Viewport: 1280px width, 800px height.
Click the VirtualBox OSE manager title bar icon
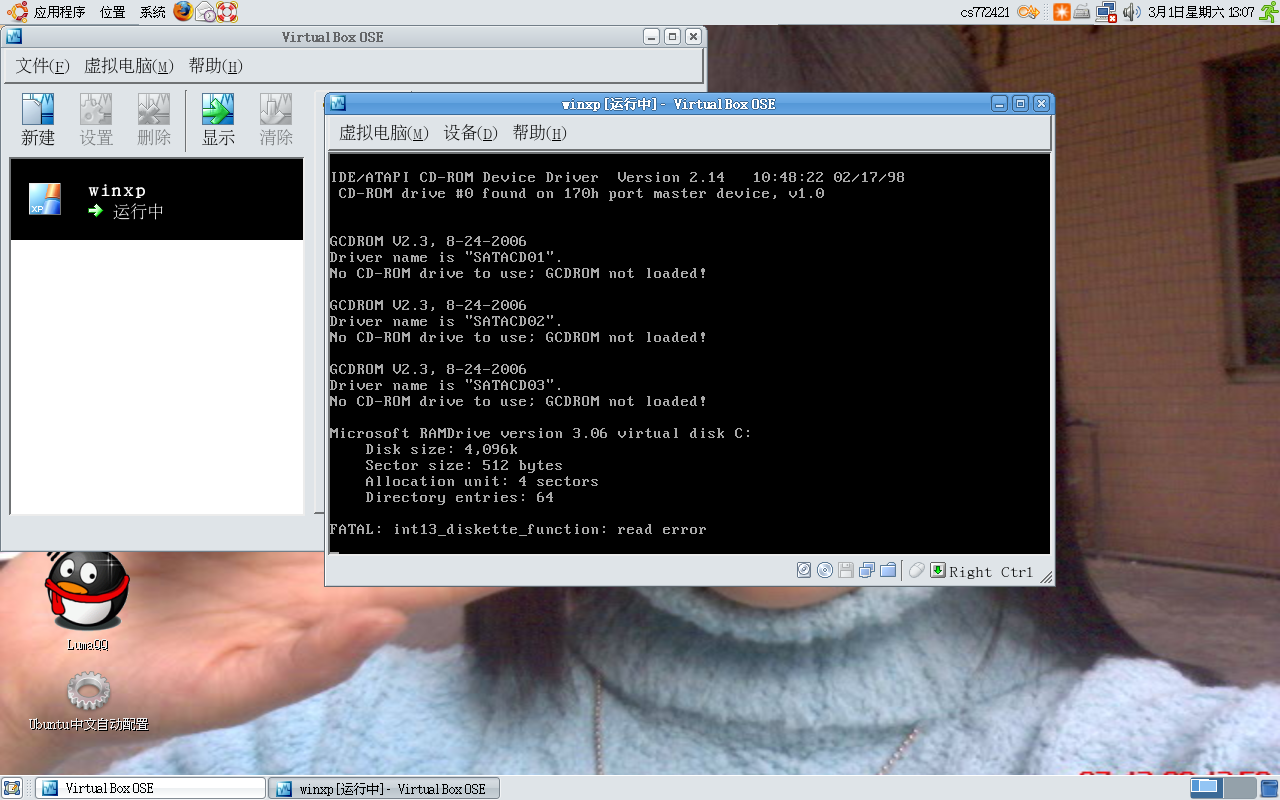click(14, 36)
